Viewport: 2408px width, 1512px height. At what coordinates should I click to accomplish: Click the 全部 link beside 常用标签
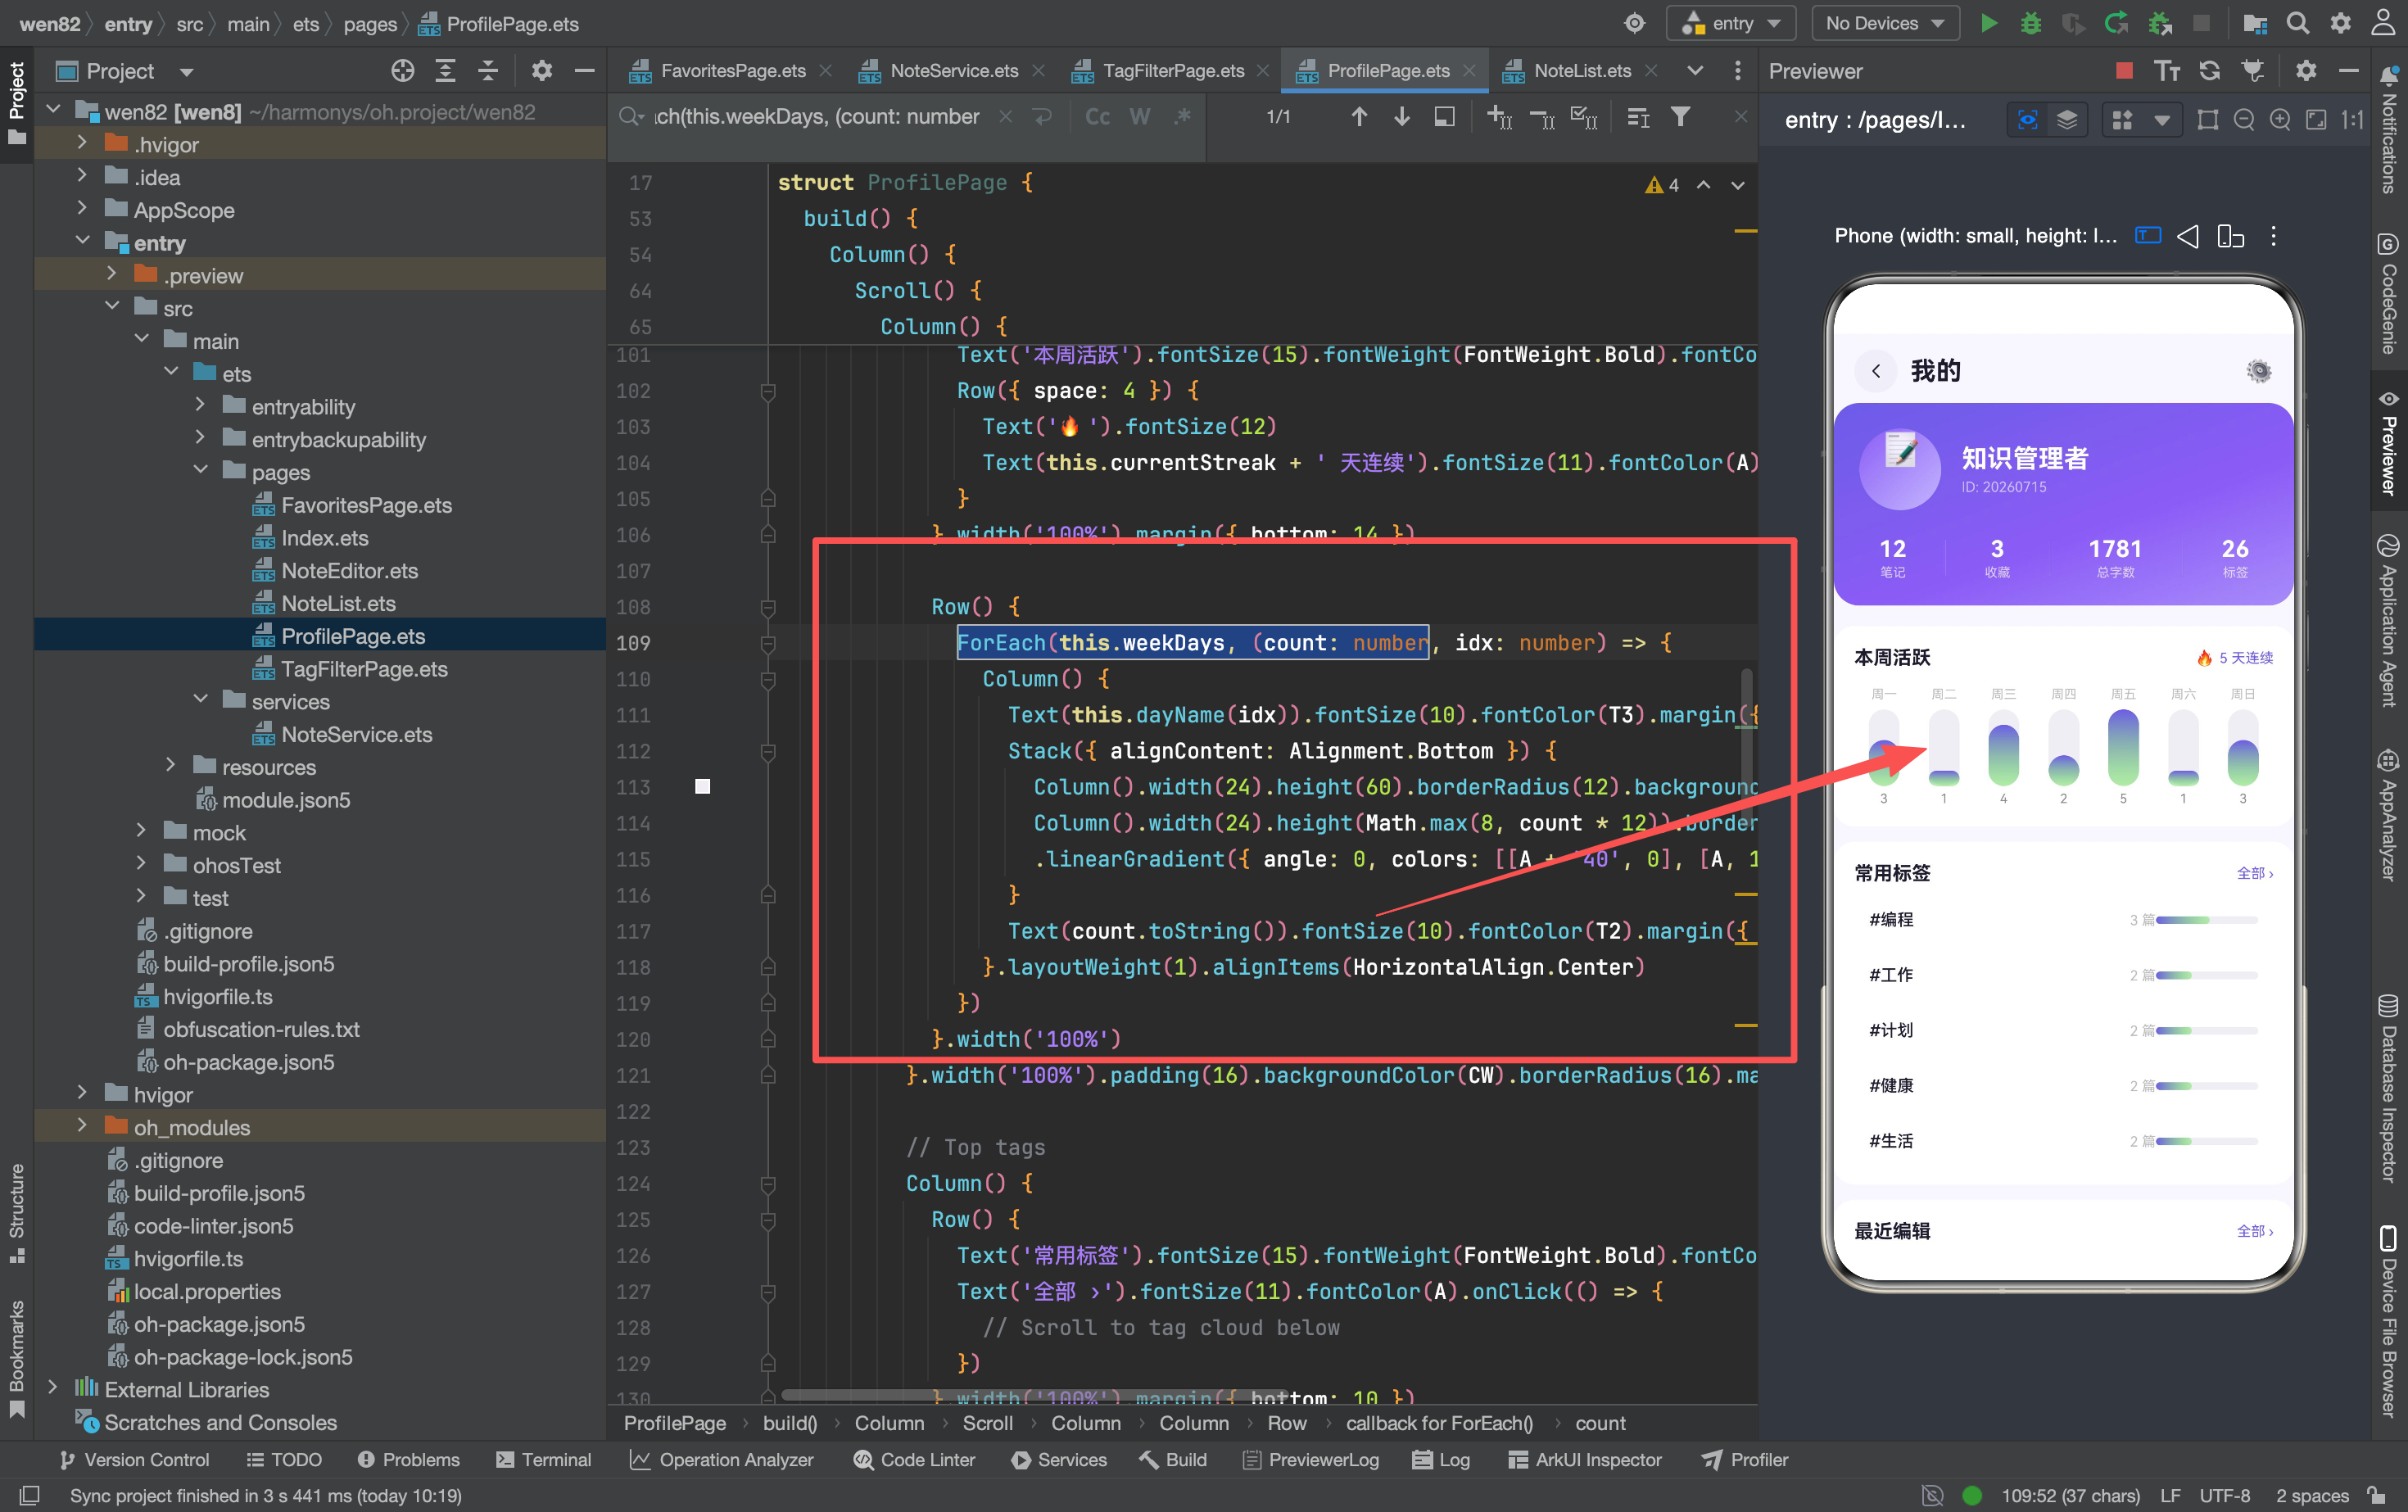pyautogui.click(x=2254, y=873)
